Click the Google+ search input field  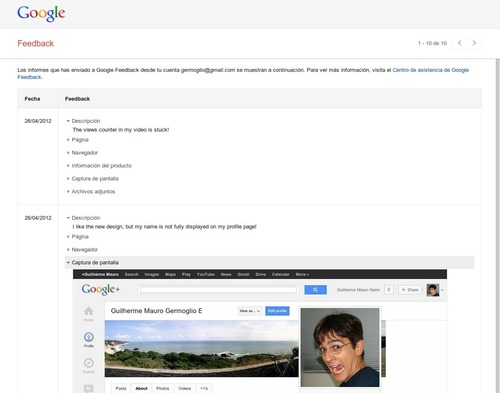pos(218,290)
